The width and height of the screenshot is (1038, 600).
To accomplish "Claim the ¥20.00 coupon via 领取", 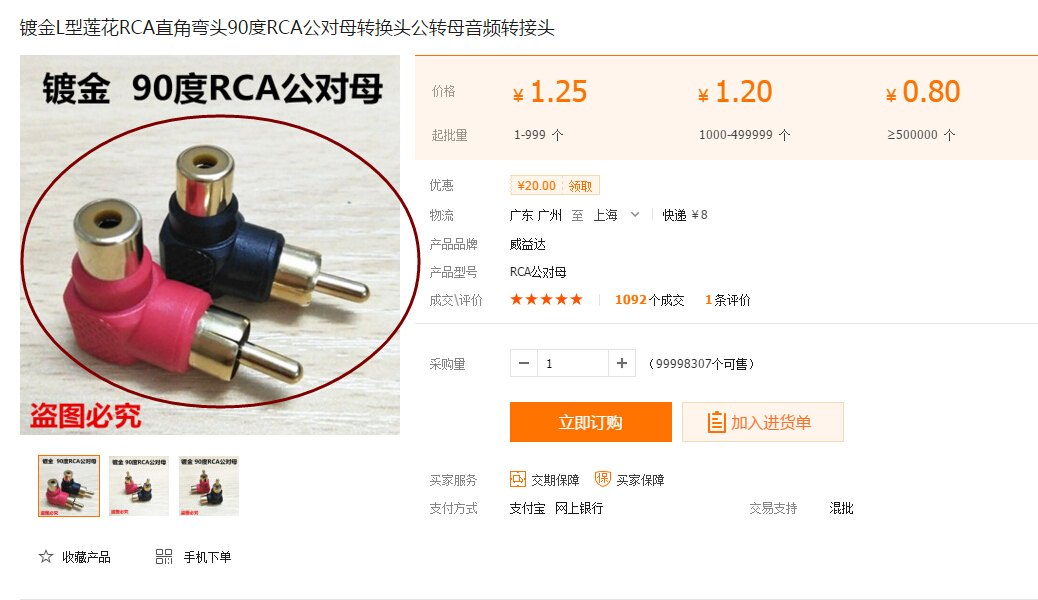I will pos(580,185).
